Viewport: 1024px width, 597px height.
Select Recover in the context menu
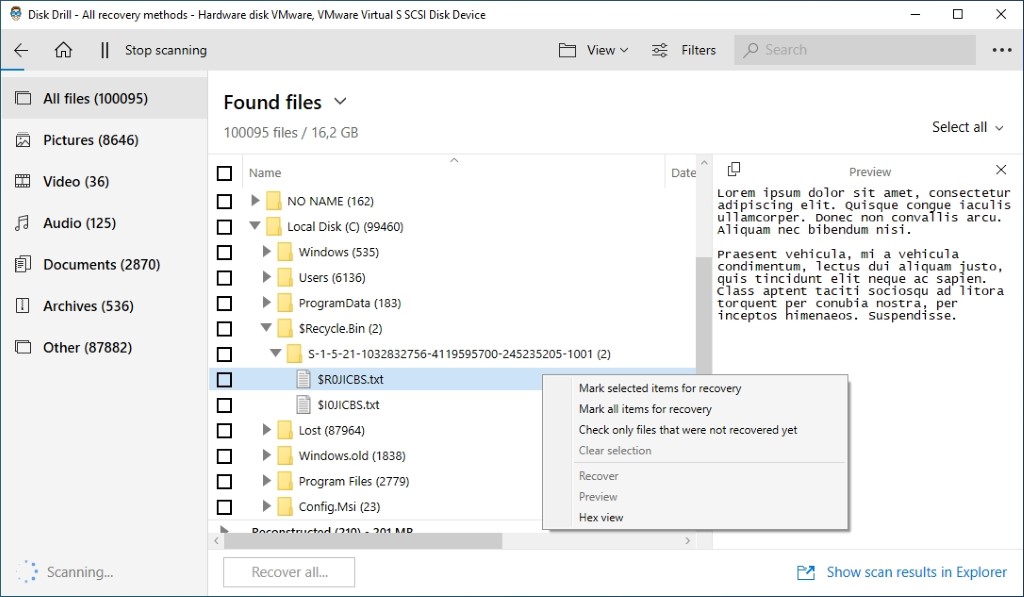click(598, 476)
